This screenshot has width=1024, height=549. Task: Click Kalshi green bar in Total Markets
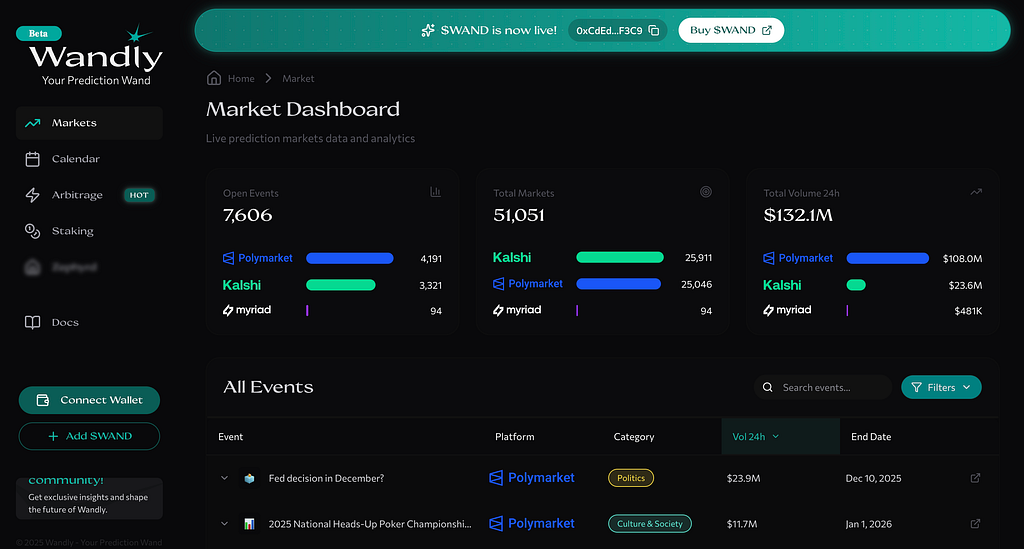point(620,257)
